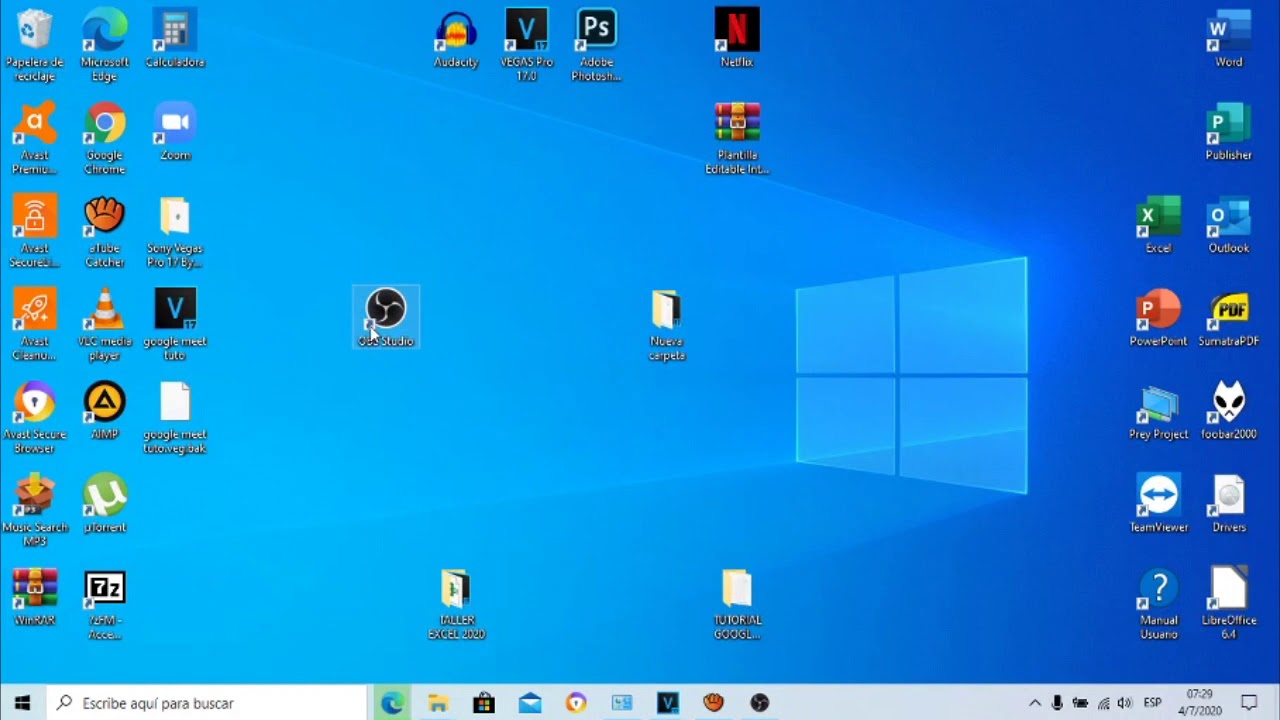This screenshot has height=720, width=1280.
Task: Select the Avast Premium icon
Action: [x=34, y=138]
